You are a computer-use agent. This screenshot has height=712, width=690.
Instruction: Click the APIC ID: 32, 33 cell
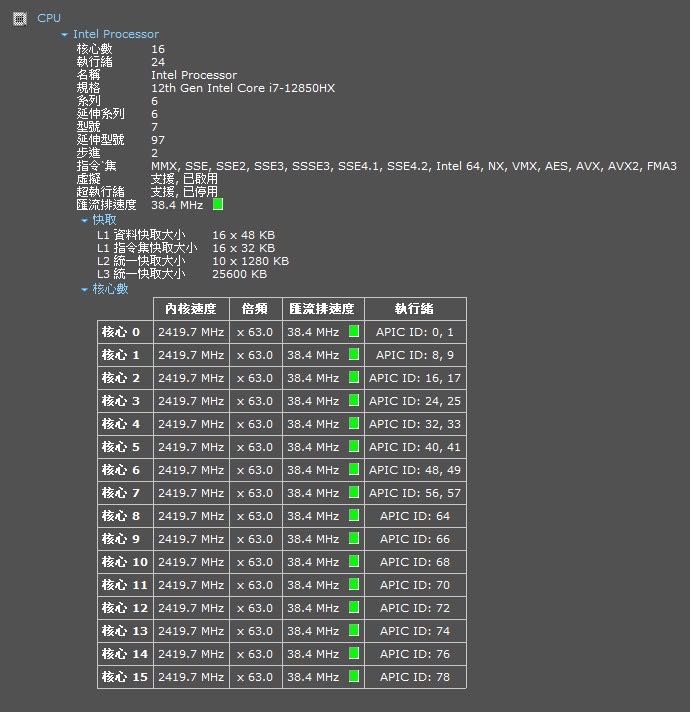[x=415, y=424]
